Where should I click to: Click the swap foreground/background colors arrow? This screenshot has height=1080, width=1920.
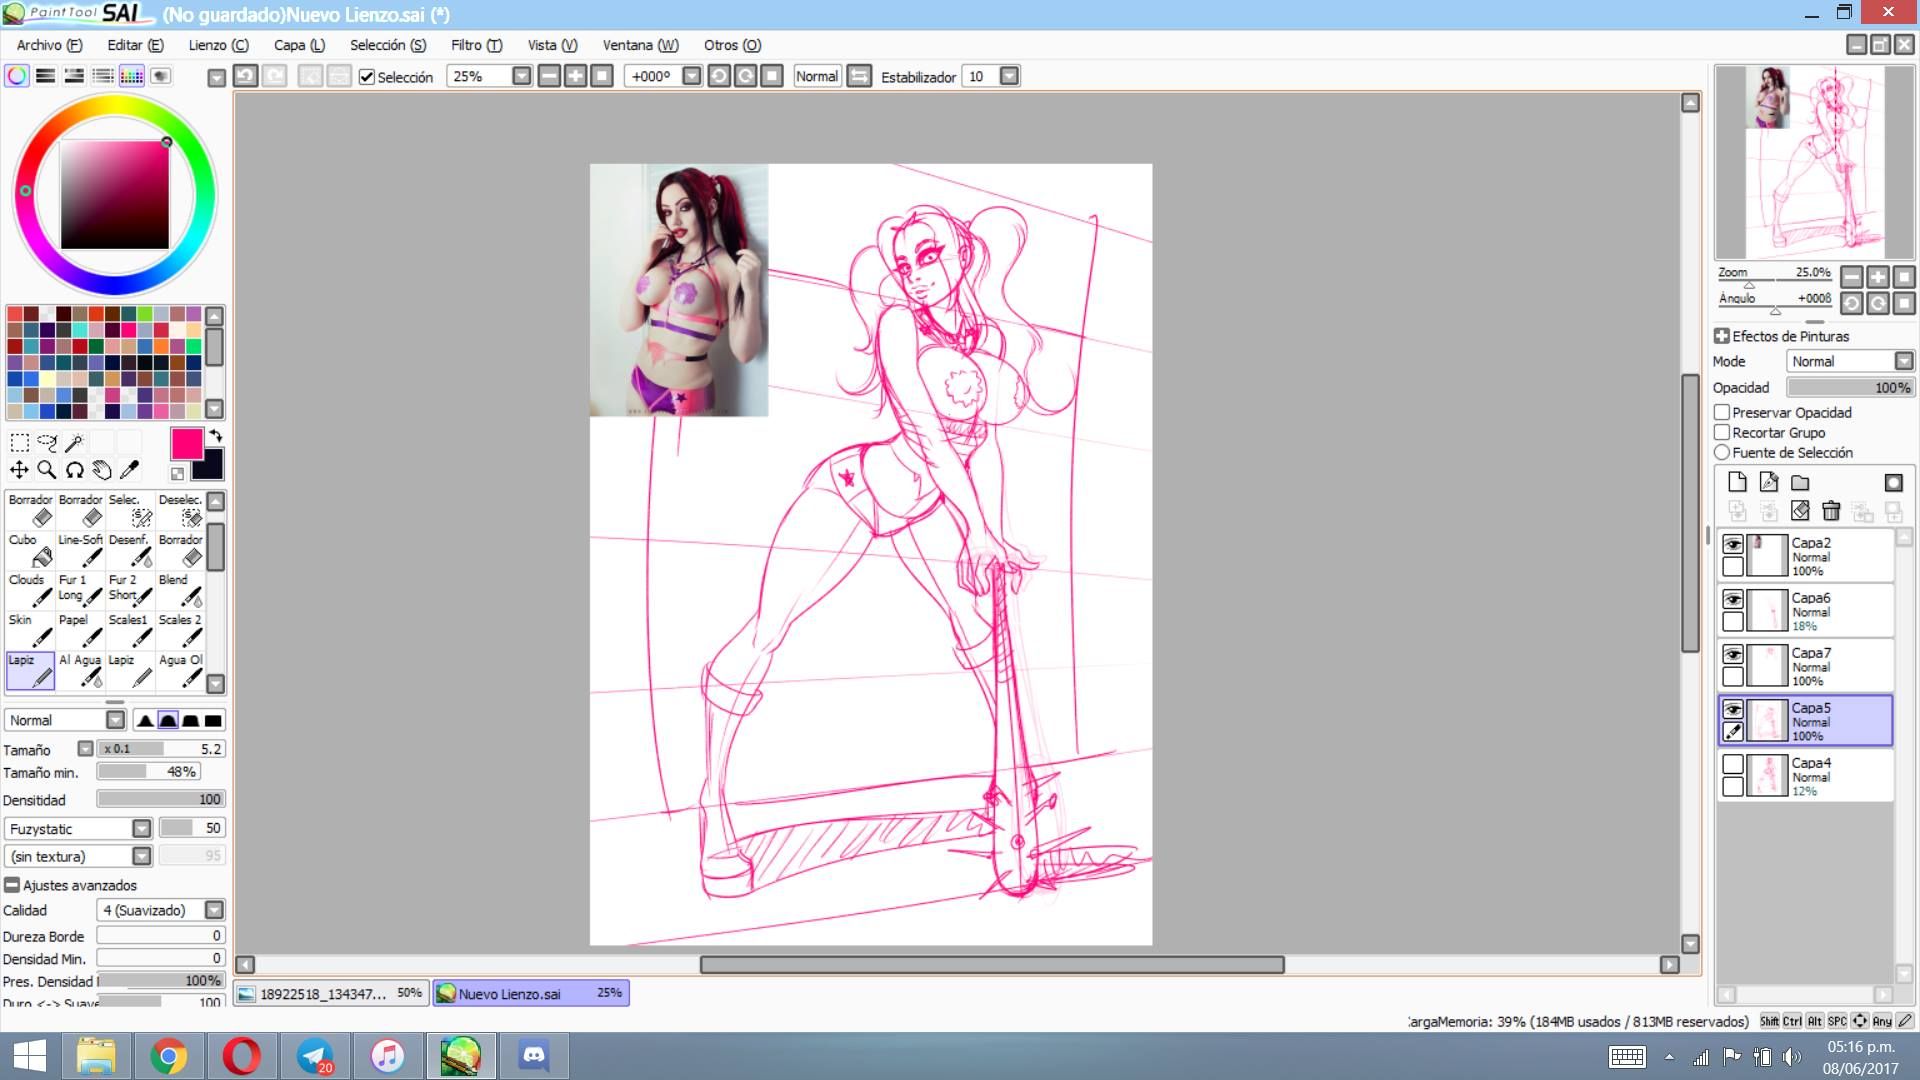pyautogui.click(x=215, y=436)
